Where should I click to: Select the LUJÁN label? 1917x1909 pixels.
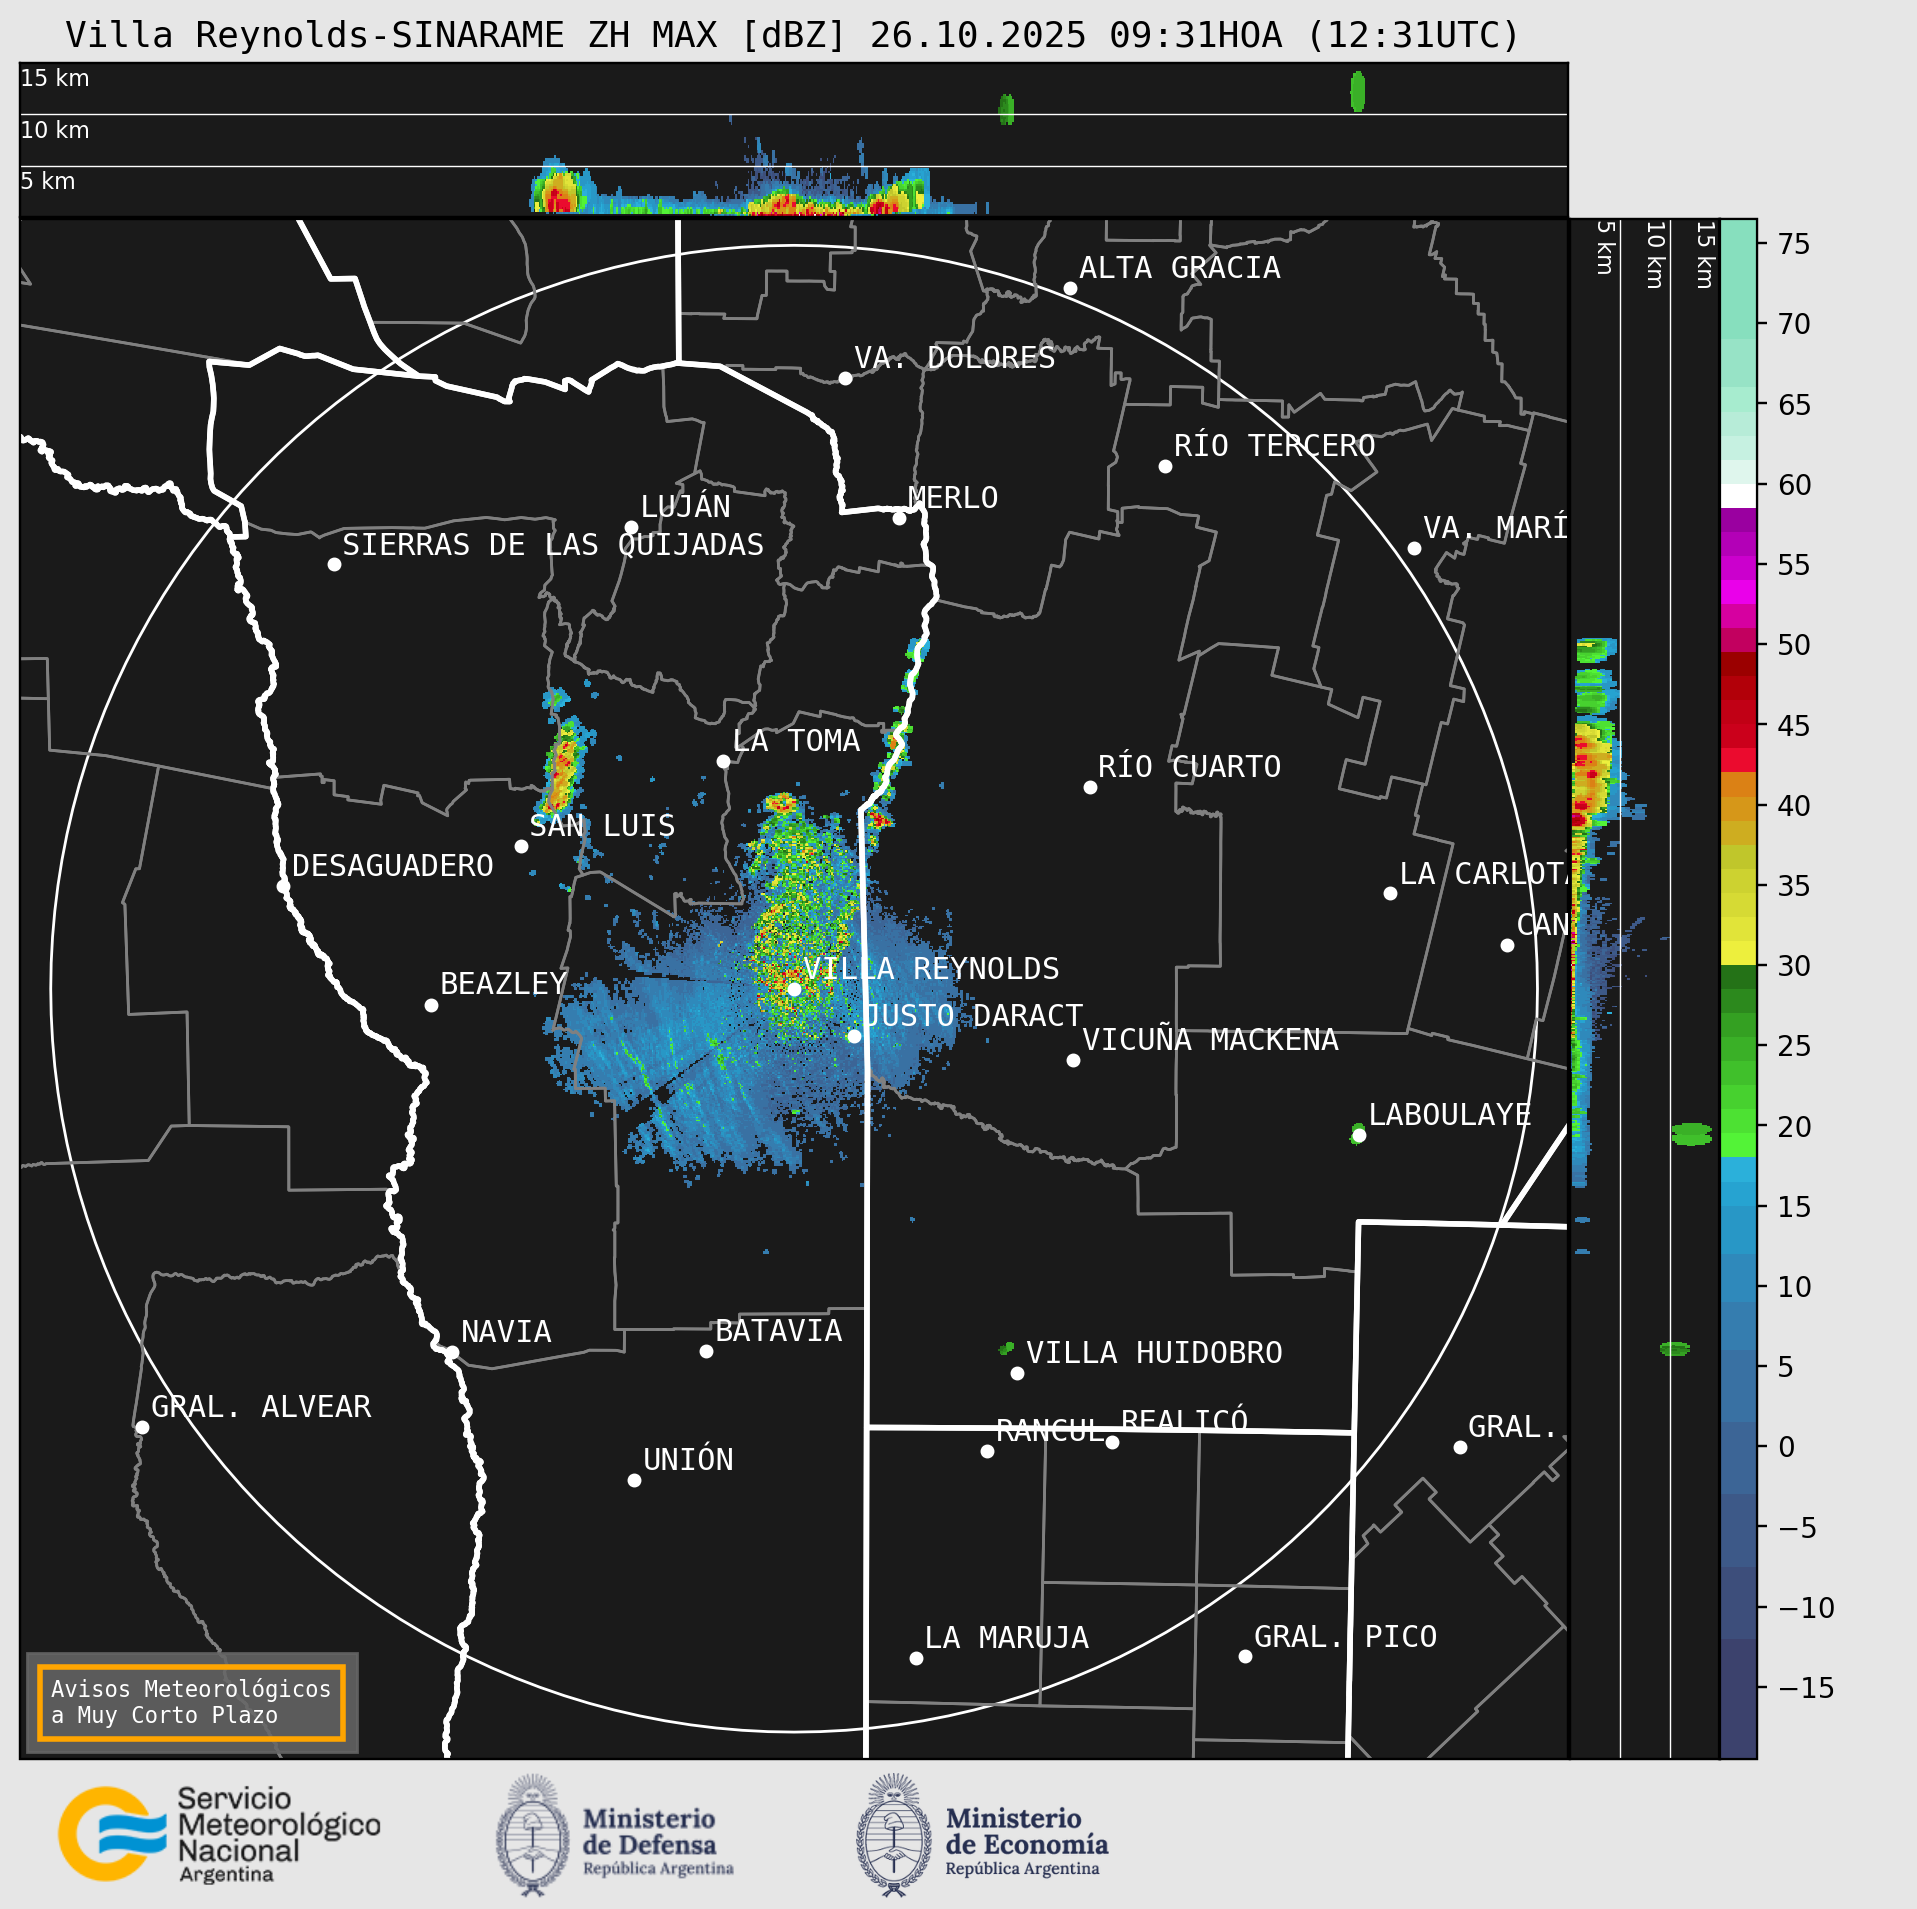click(x=686, y=507)
